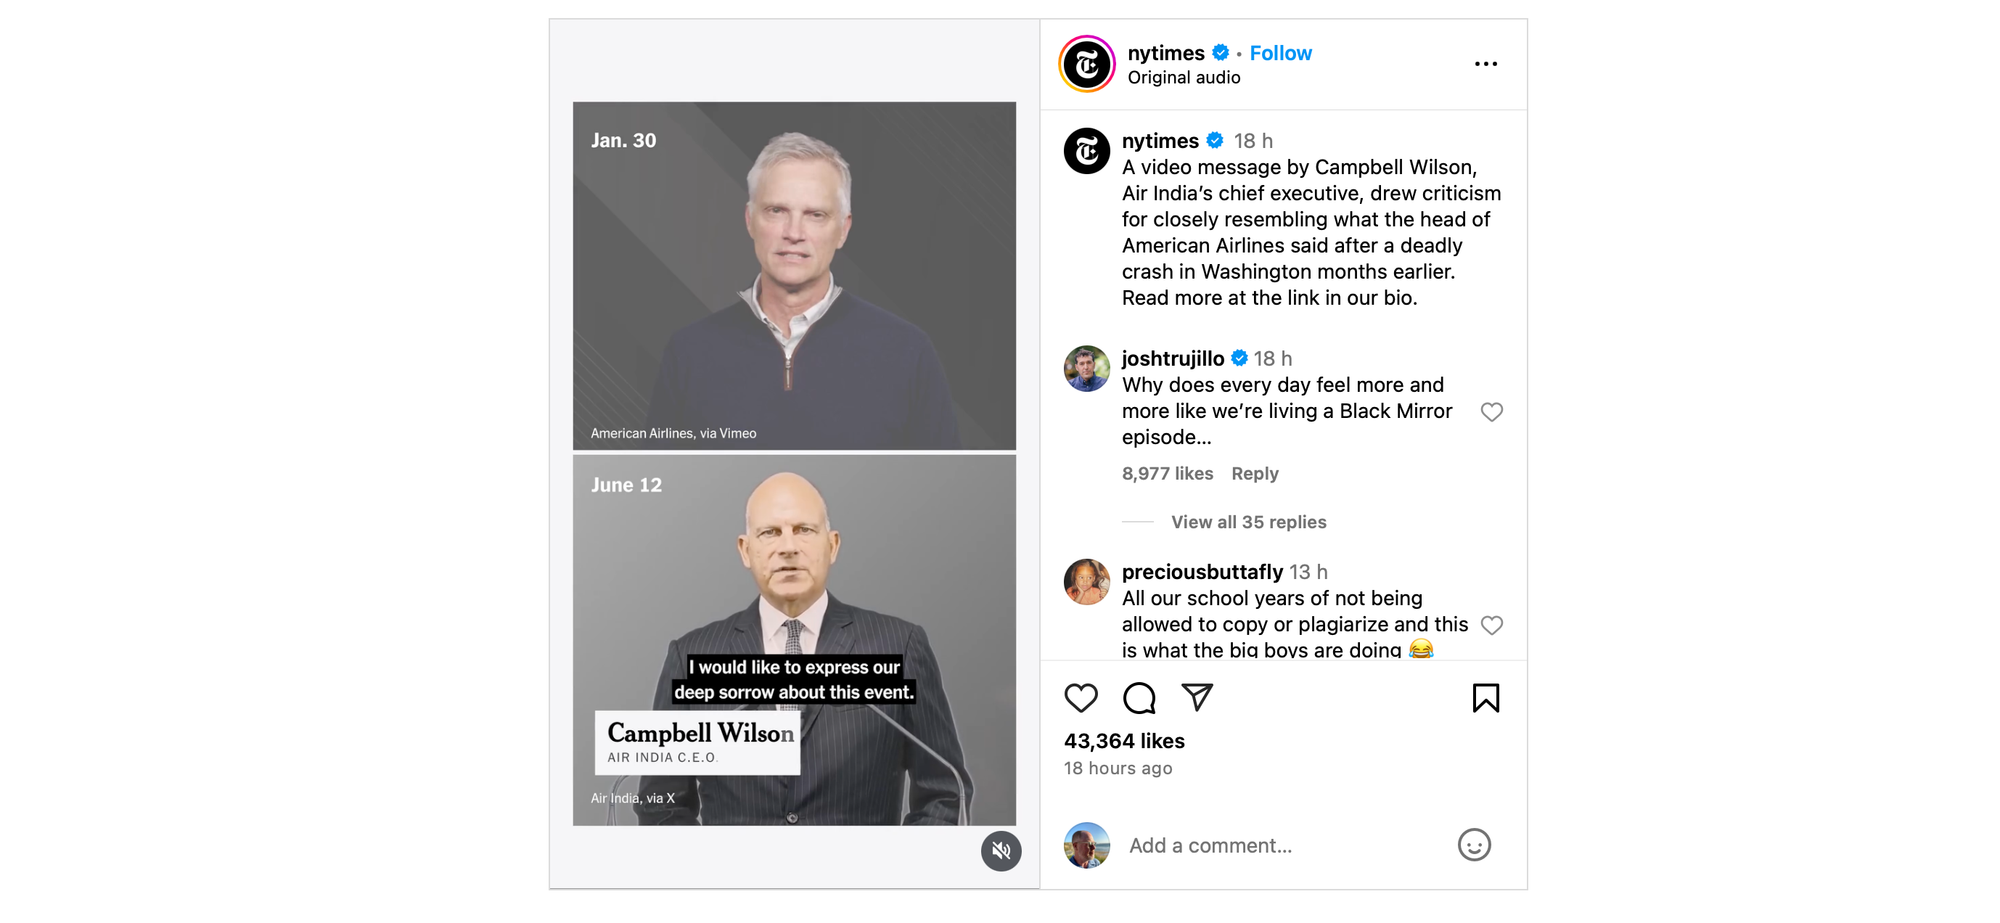This screenshot has width=2000, height=923.
Task: View the 43,364 likes list
Action: click(x=1124, y=741)
